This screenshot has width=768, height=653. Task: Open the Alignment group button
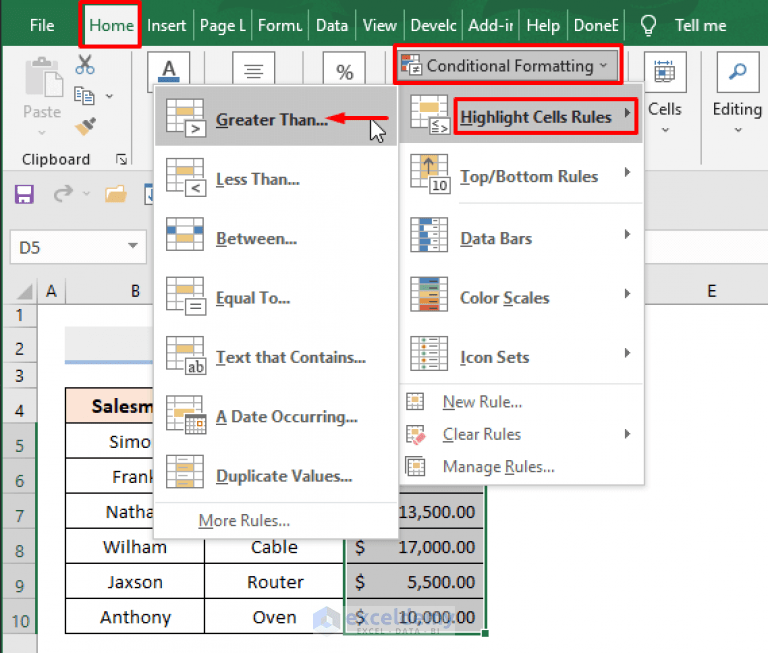[x=253, y=70]
